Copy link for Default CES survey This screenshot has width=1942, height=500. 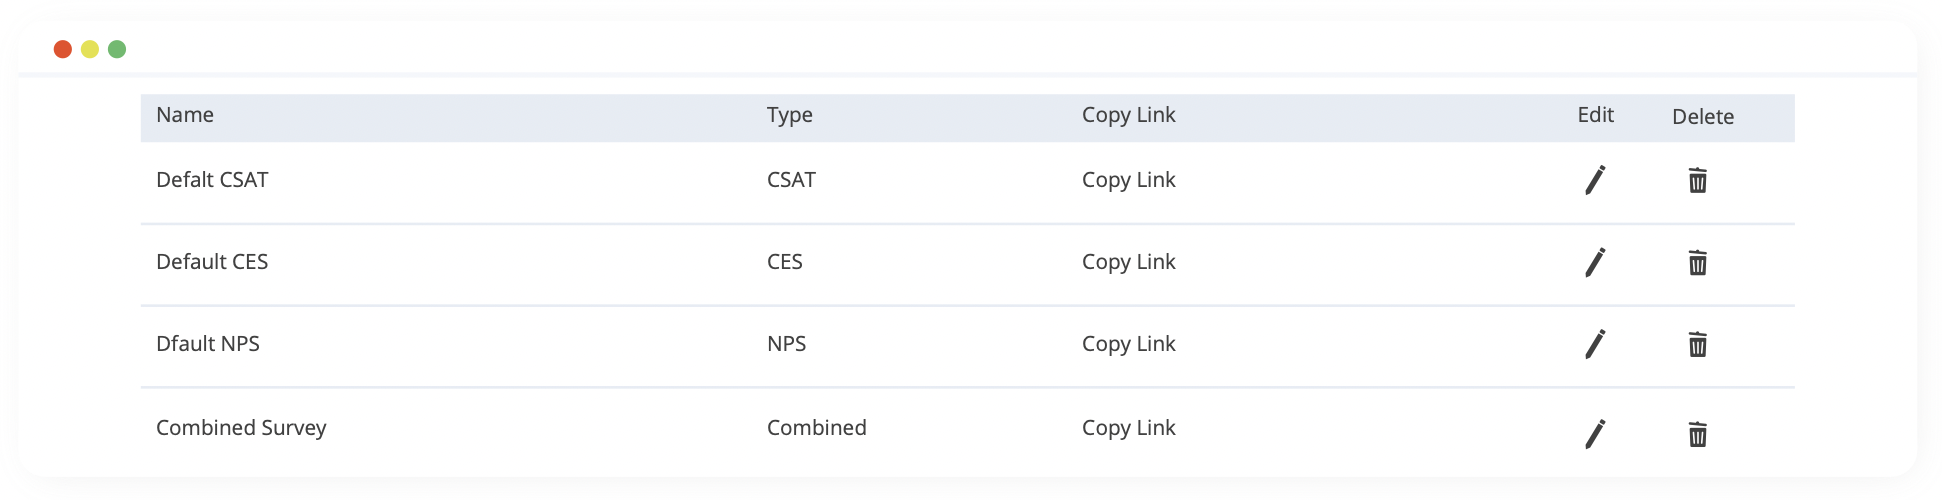[1128, 263]
